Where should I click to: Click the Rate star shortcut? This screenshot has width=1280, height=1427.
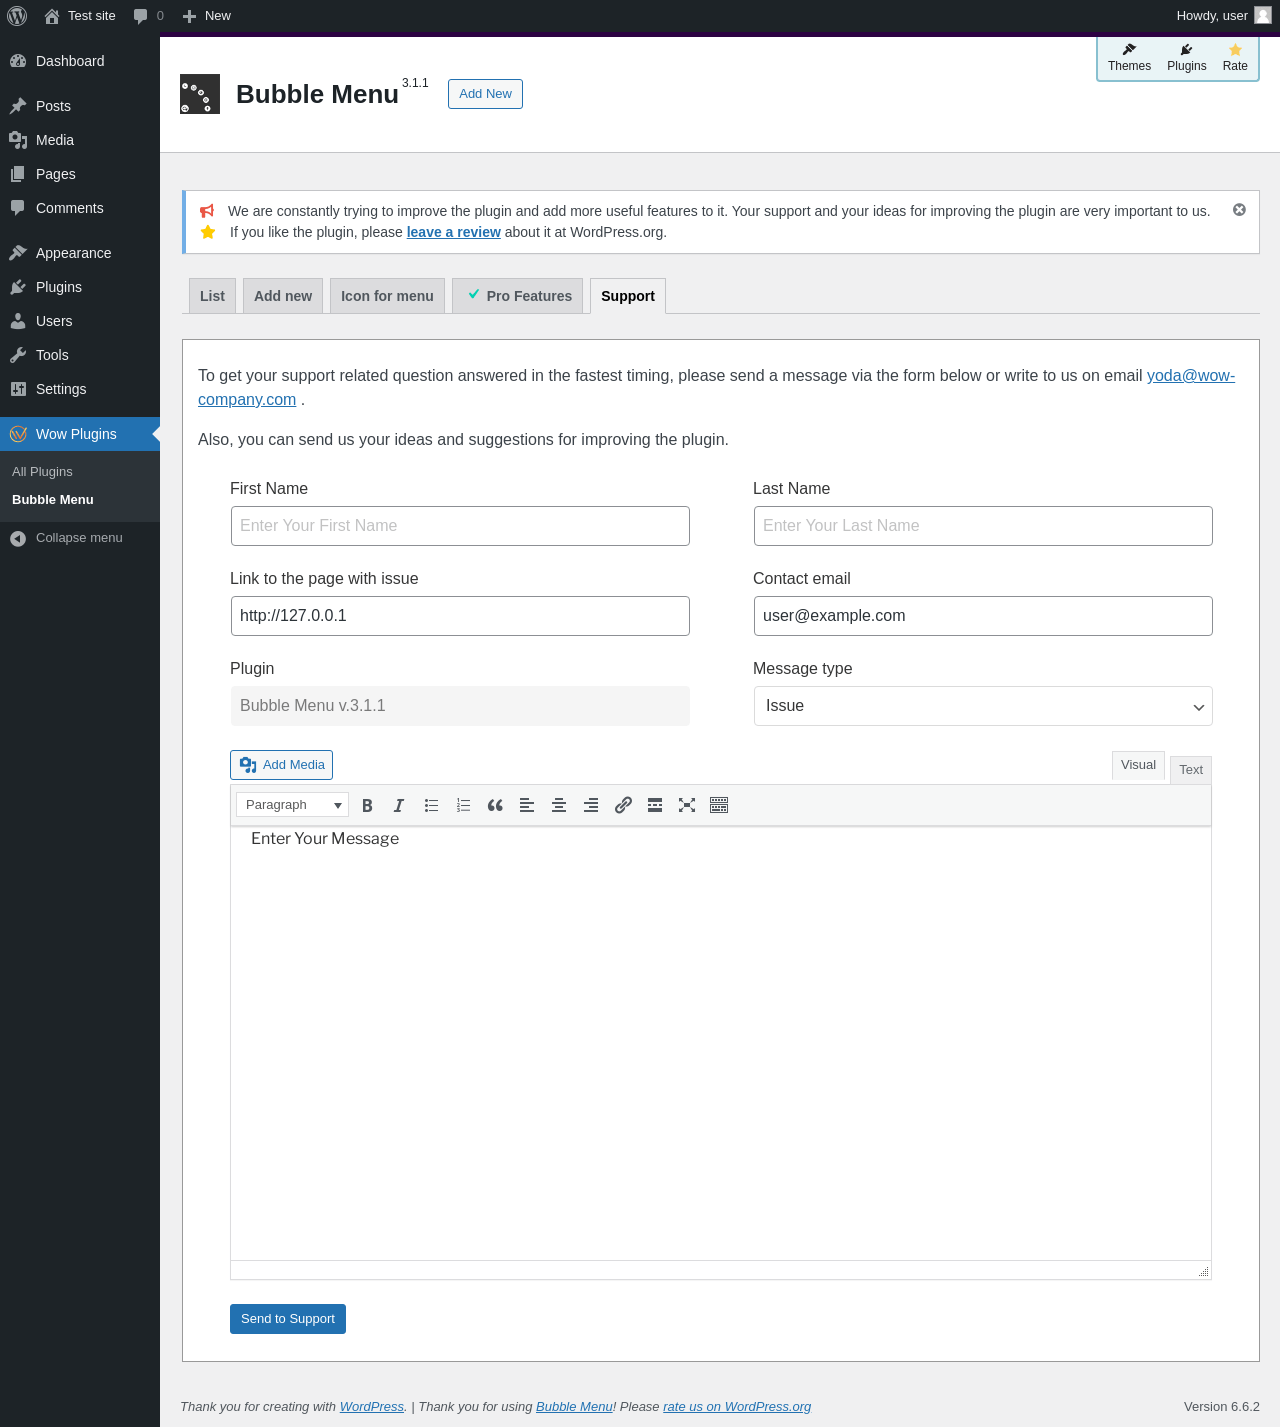tap(1235, 58)
